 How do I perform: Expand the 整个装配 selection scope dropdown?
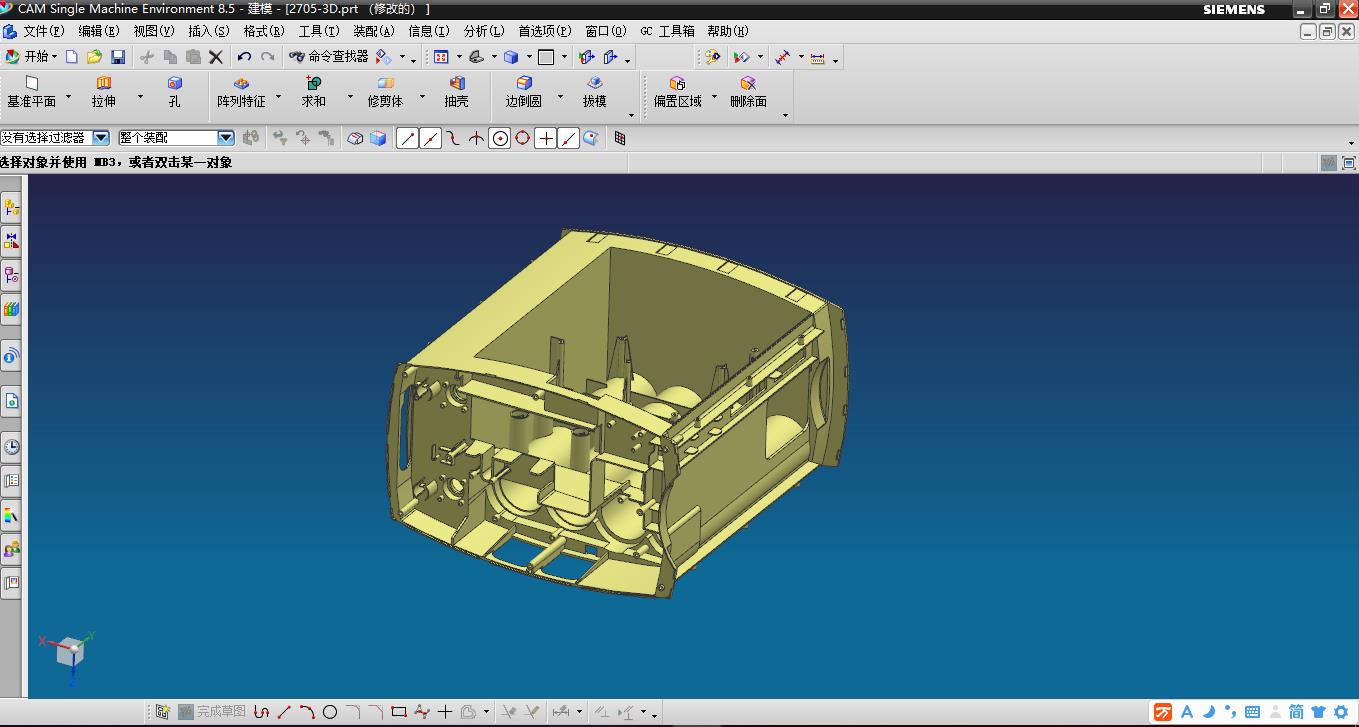[x=226, y=138]
